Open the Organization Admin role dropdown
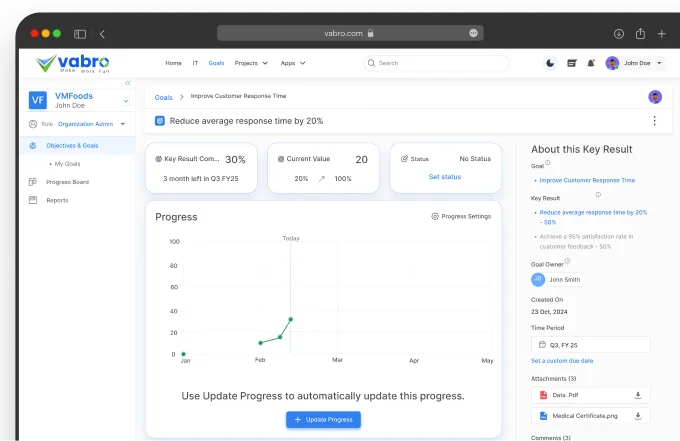 click(x=122, y=124)
